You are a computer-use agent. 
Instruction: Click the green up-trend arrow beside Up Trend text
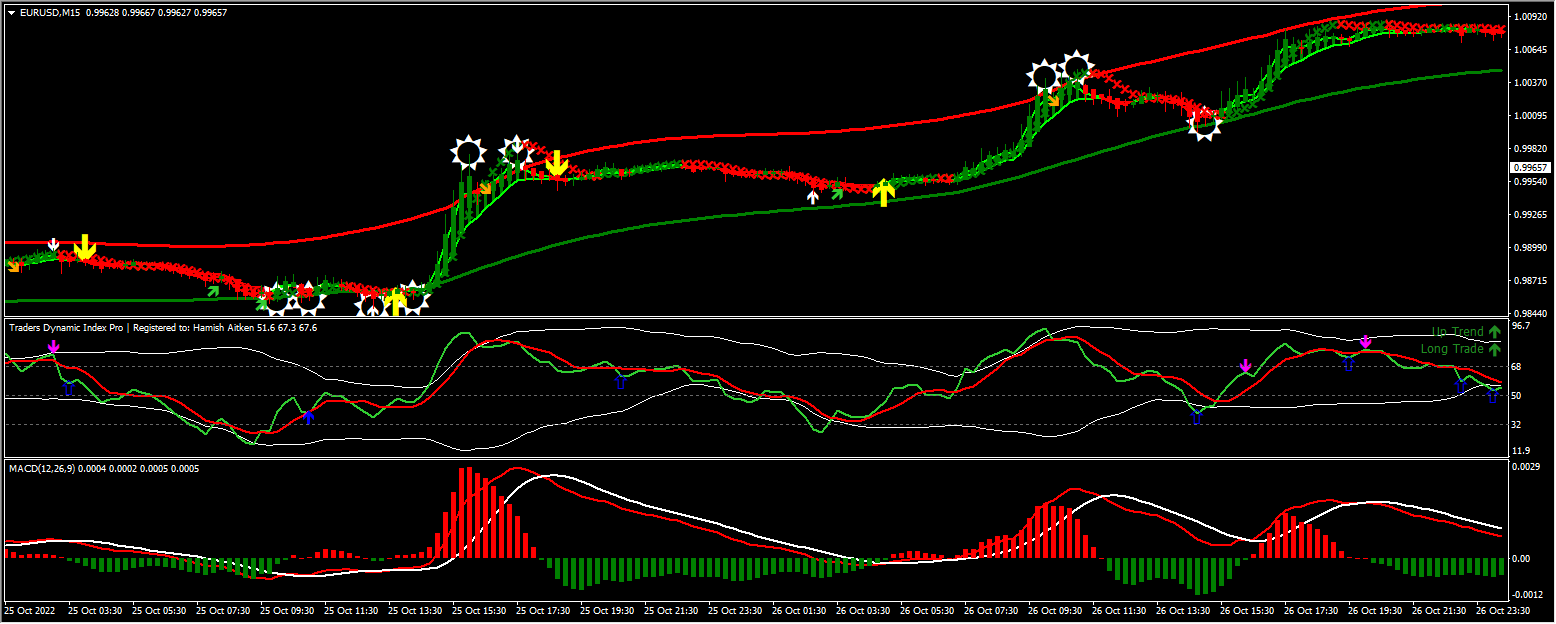(1492, 331)
